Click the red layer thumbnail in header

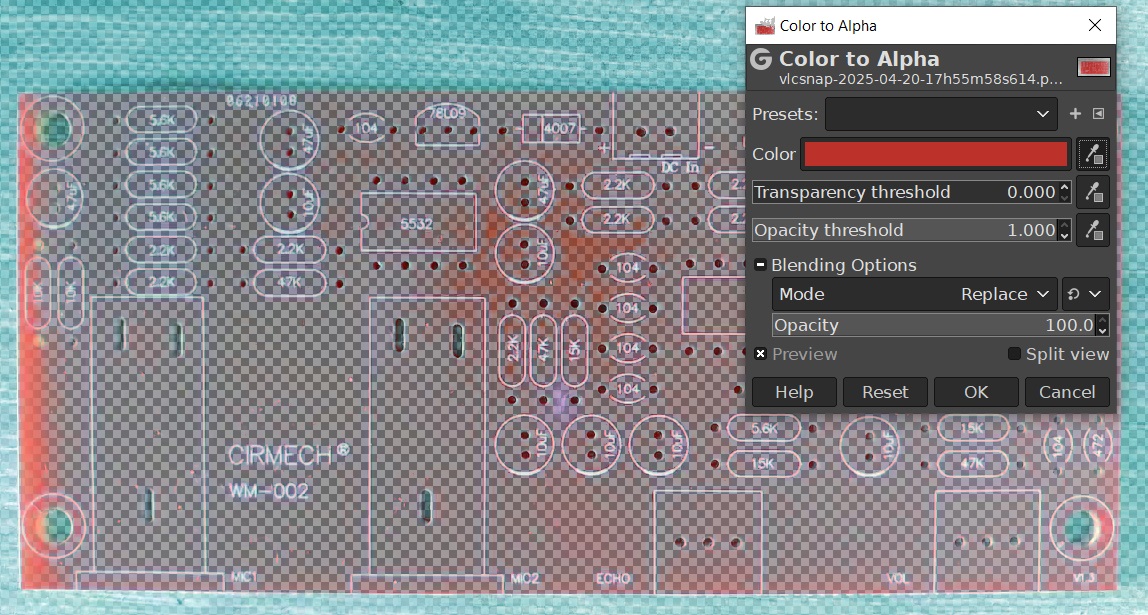click(x=1094, y=67)
